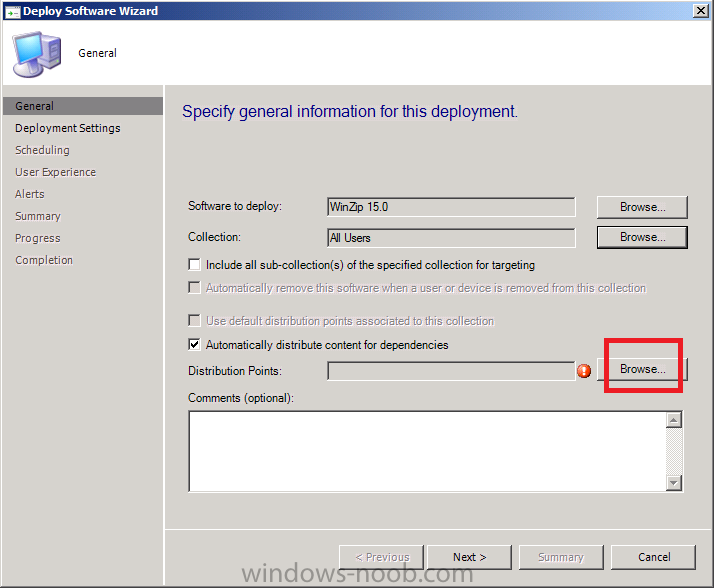Screen dimensions: 714x588
Task: Select Summary in the left sidebar
Action: 38,216
